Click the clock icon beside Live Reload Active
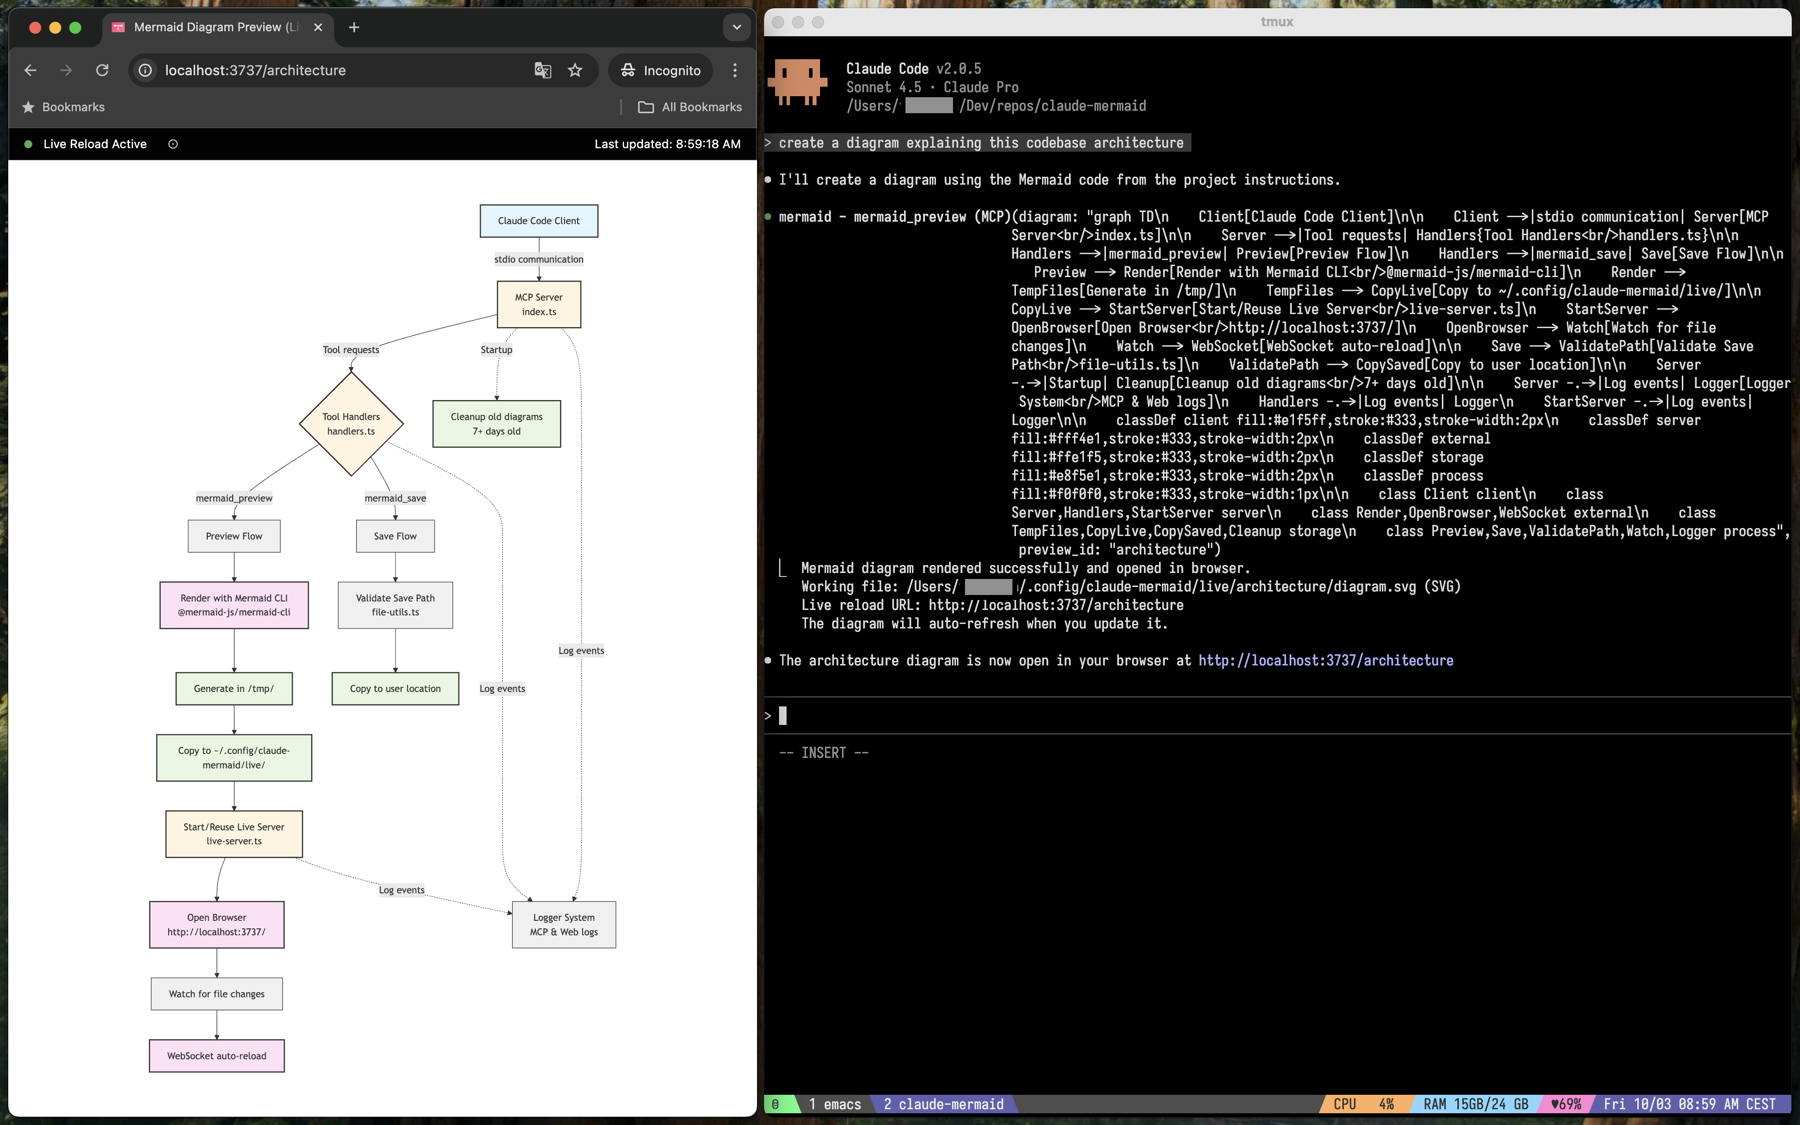The image size is (1800, 1125). click(173, 144)
